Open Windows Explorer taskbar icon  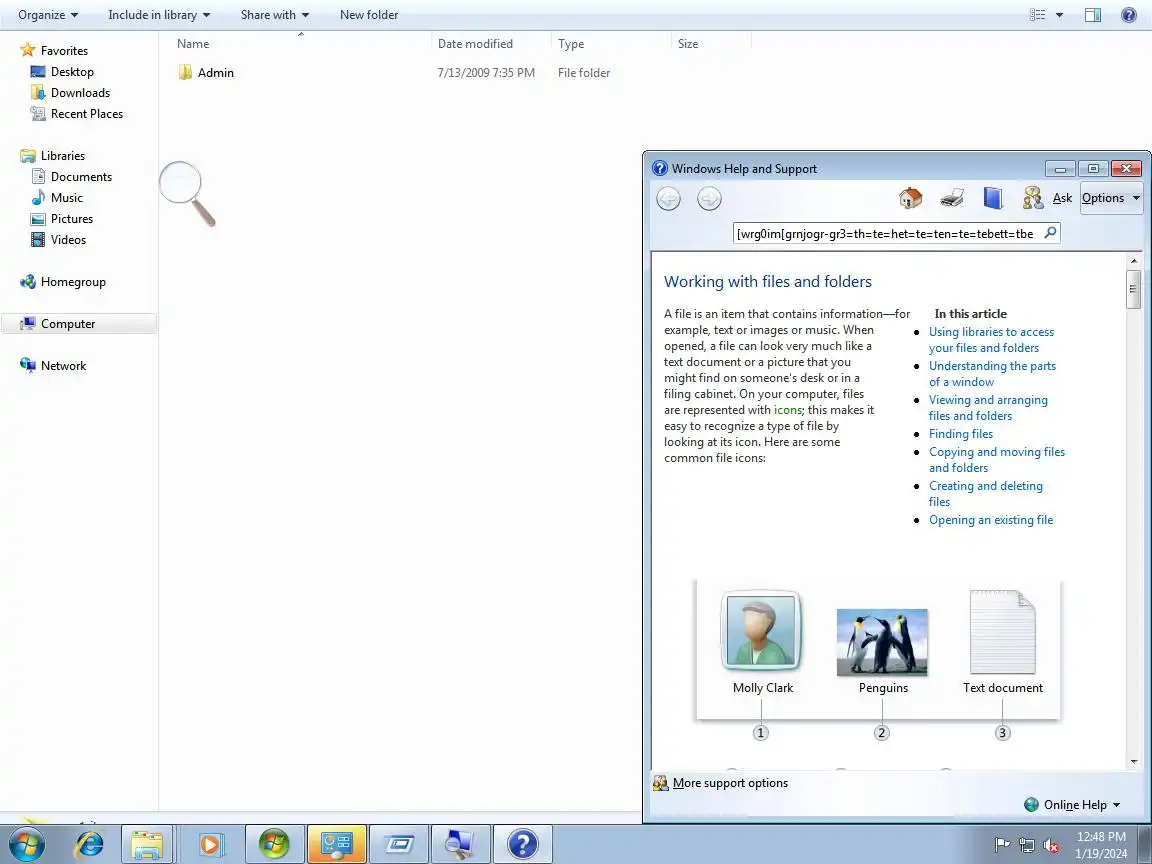(147, 844)
